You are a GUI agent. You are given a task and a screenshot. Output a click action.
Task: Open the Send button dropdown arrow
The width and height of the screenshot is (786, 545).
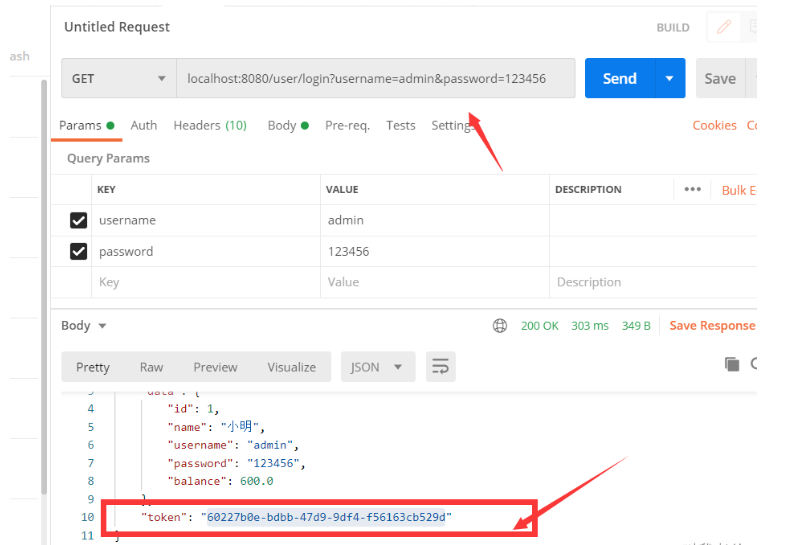tap(670, 78)
